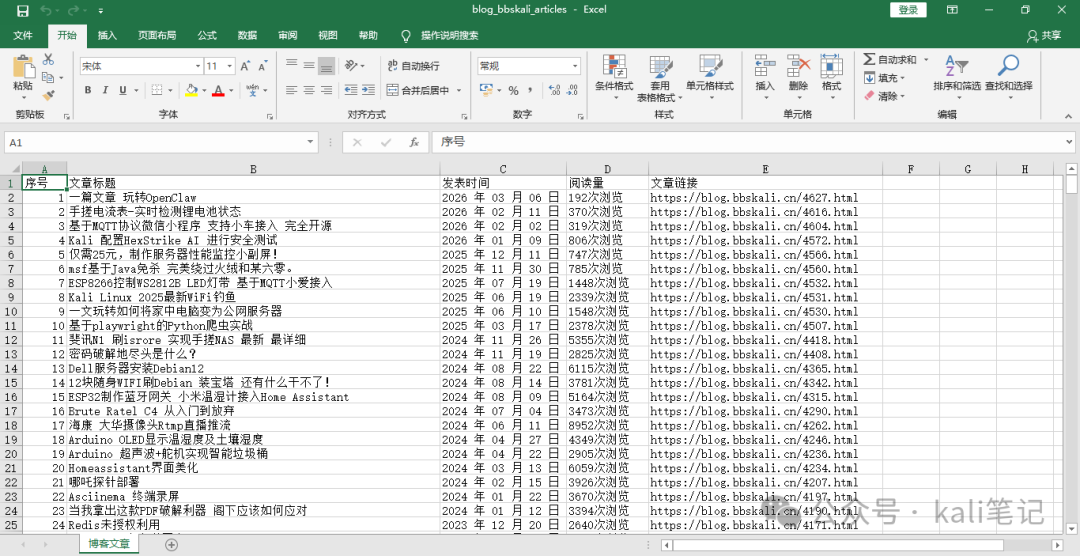Click the Save icon in title bar
This screenshot has height=556, width=1080.
[x=23, y=10]
